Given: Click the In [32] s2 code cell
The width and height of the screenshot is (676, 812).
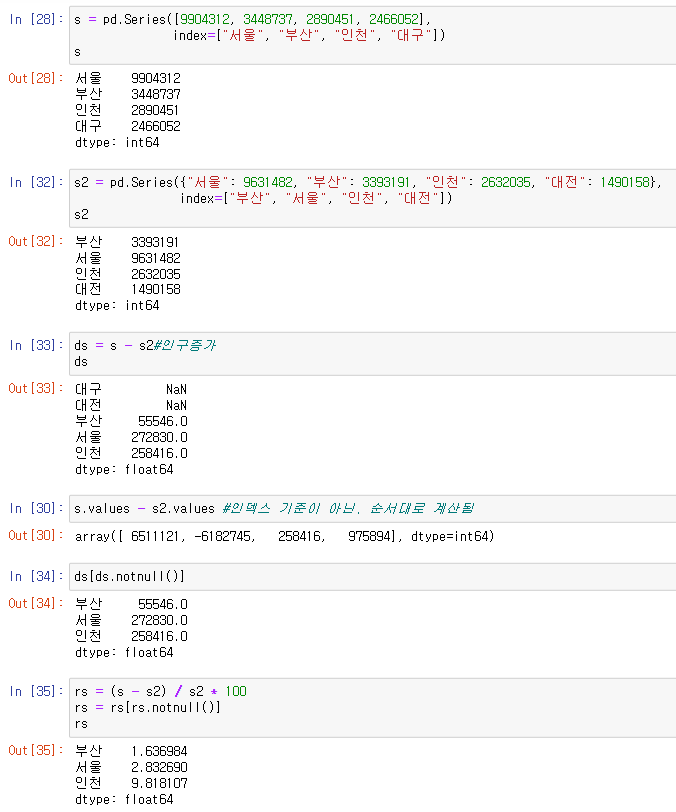Looking at the screenshot, I should [x=372, y=198].
